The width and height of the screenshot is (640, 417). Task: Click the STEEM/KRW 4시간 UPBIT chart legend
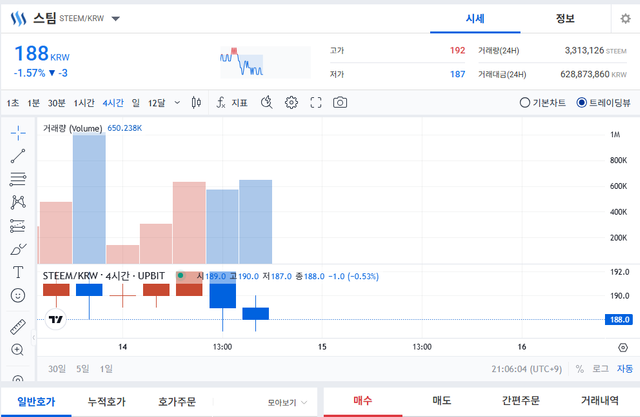(x=104, y=276)
